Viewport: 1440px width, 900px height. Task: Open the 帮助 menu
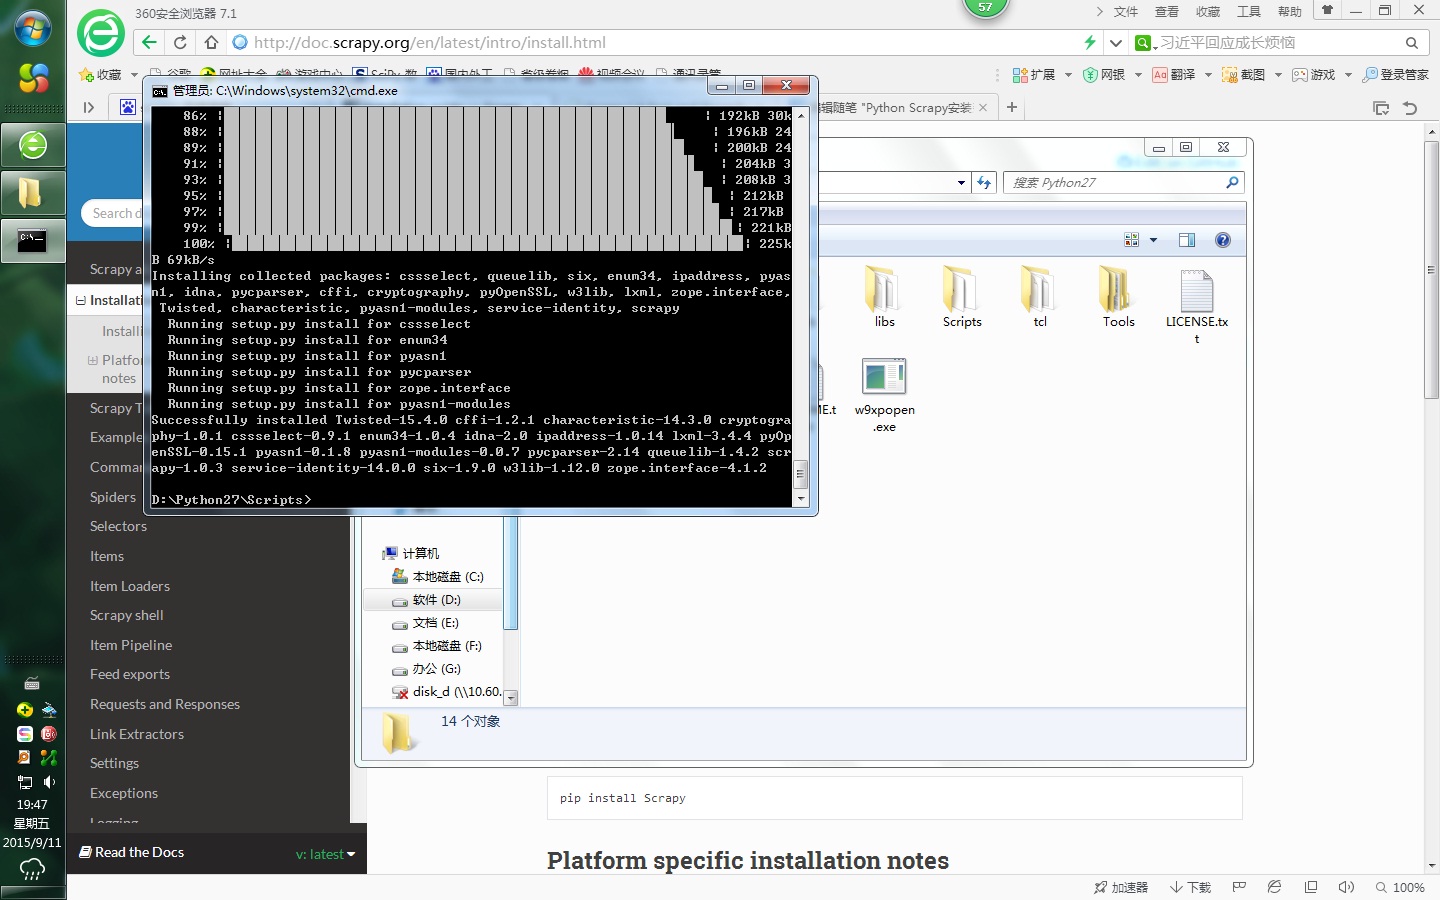1290,12
